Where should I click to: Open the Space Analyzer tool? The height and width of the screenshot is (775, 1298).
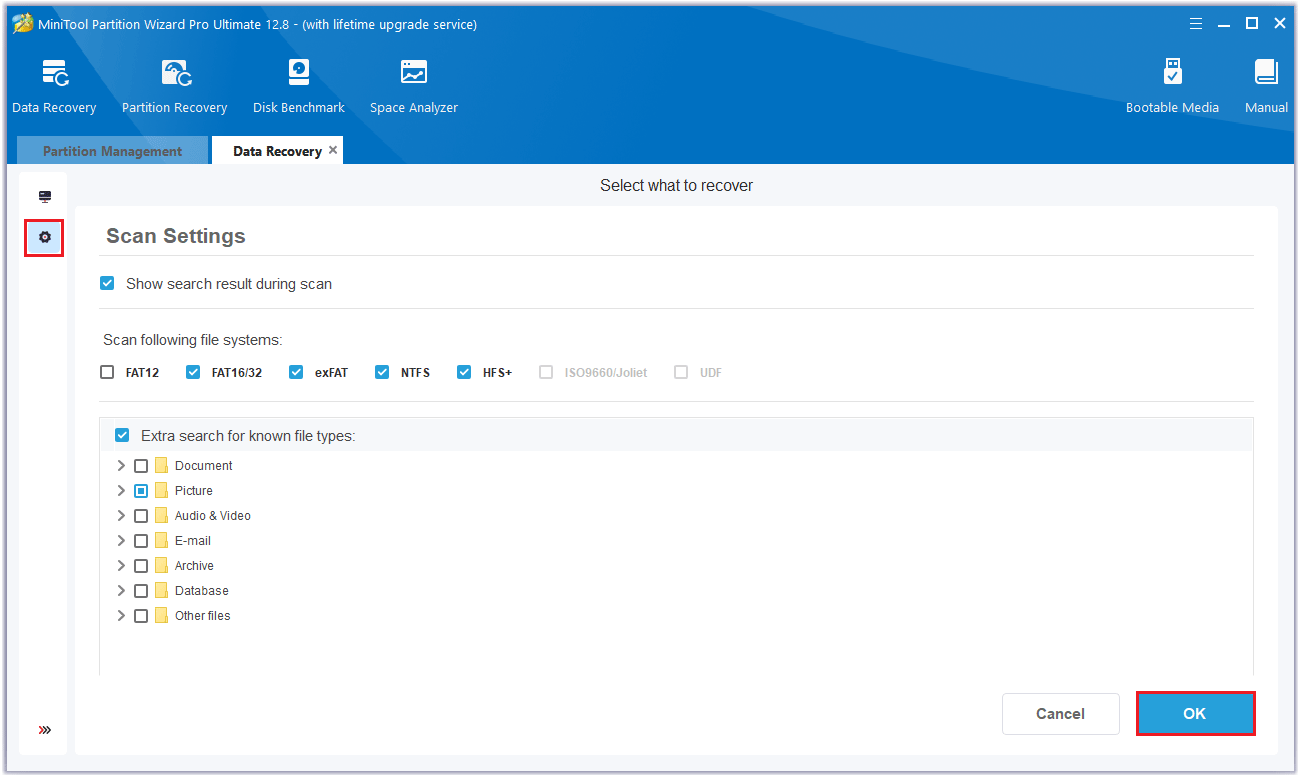point(413,87)
